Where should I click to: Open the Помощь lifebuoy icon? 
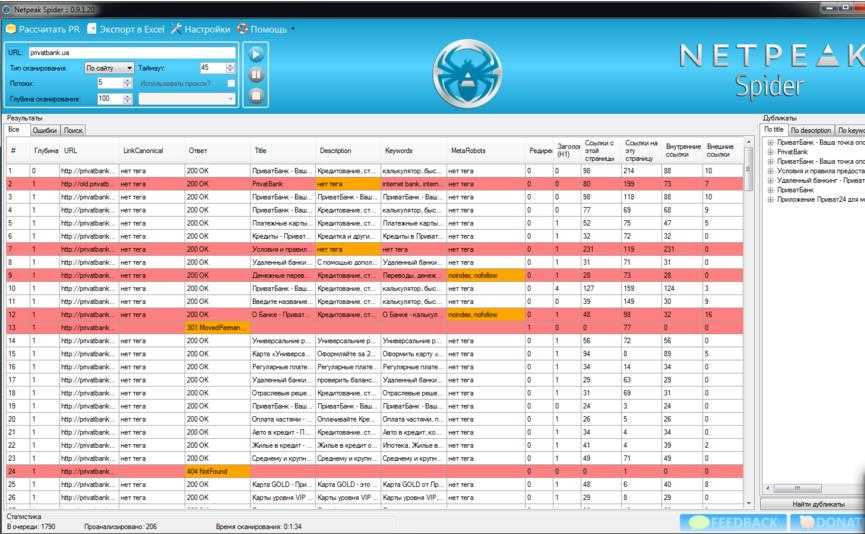(x=242, y=29)
